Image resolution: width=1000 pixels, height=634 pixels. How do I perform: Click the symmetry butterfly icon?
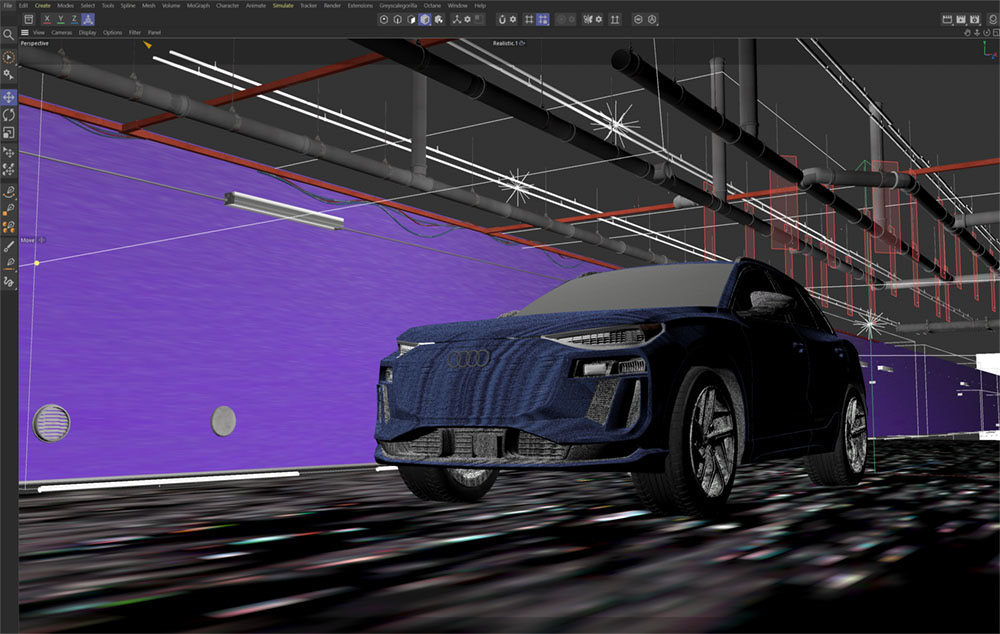(587, 20)
